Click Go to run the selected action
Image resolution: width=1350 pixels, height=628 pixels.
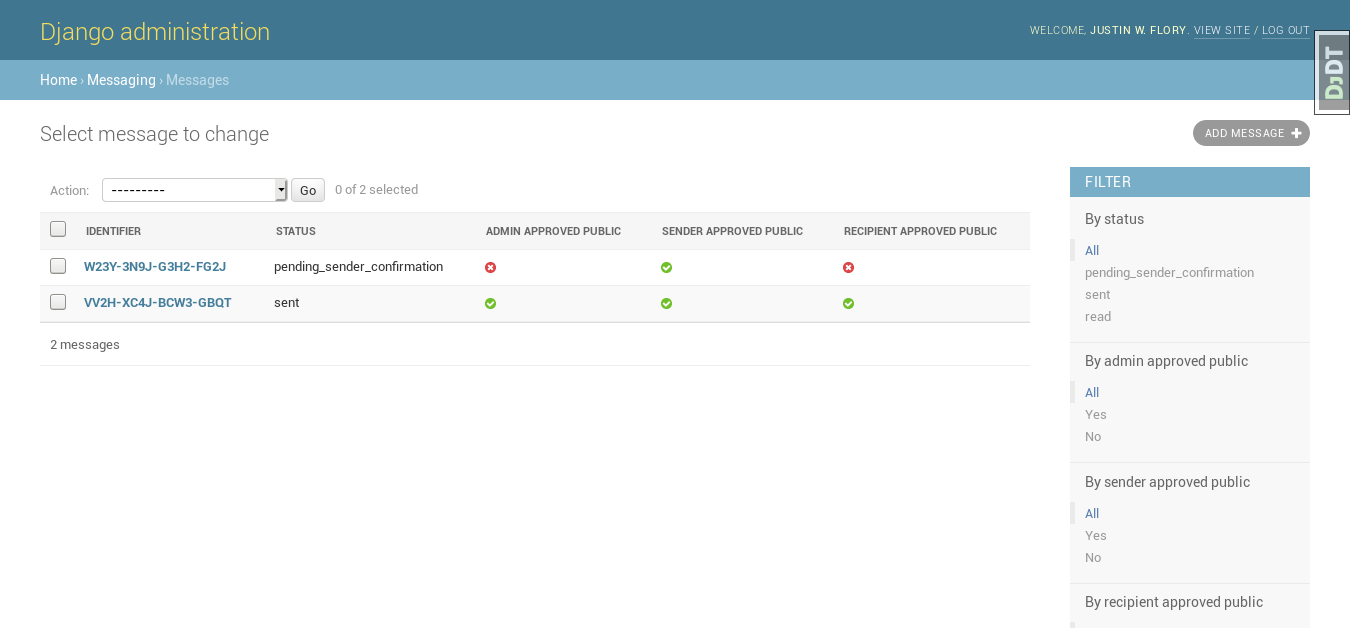coord(308,190)
